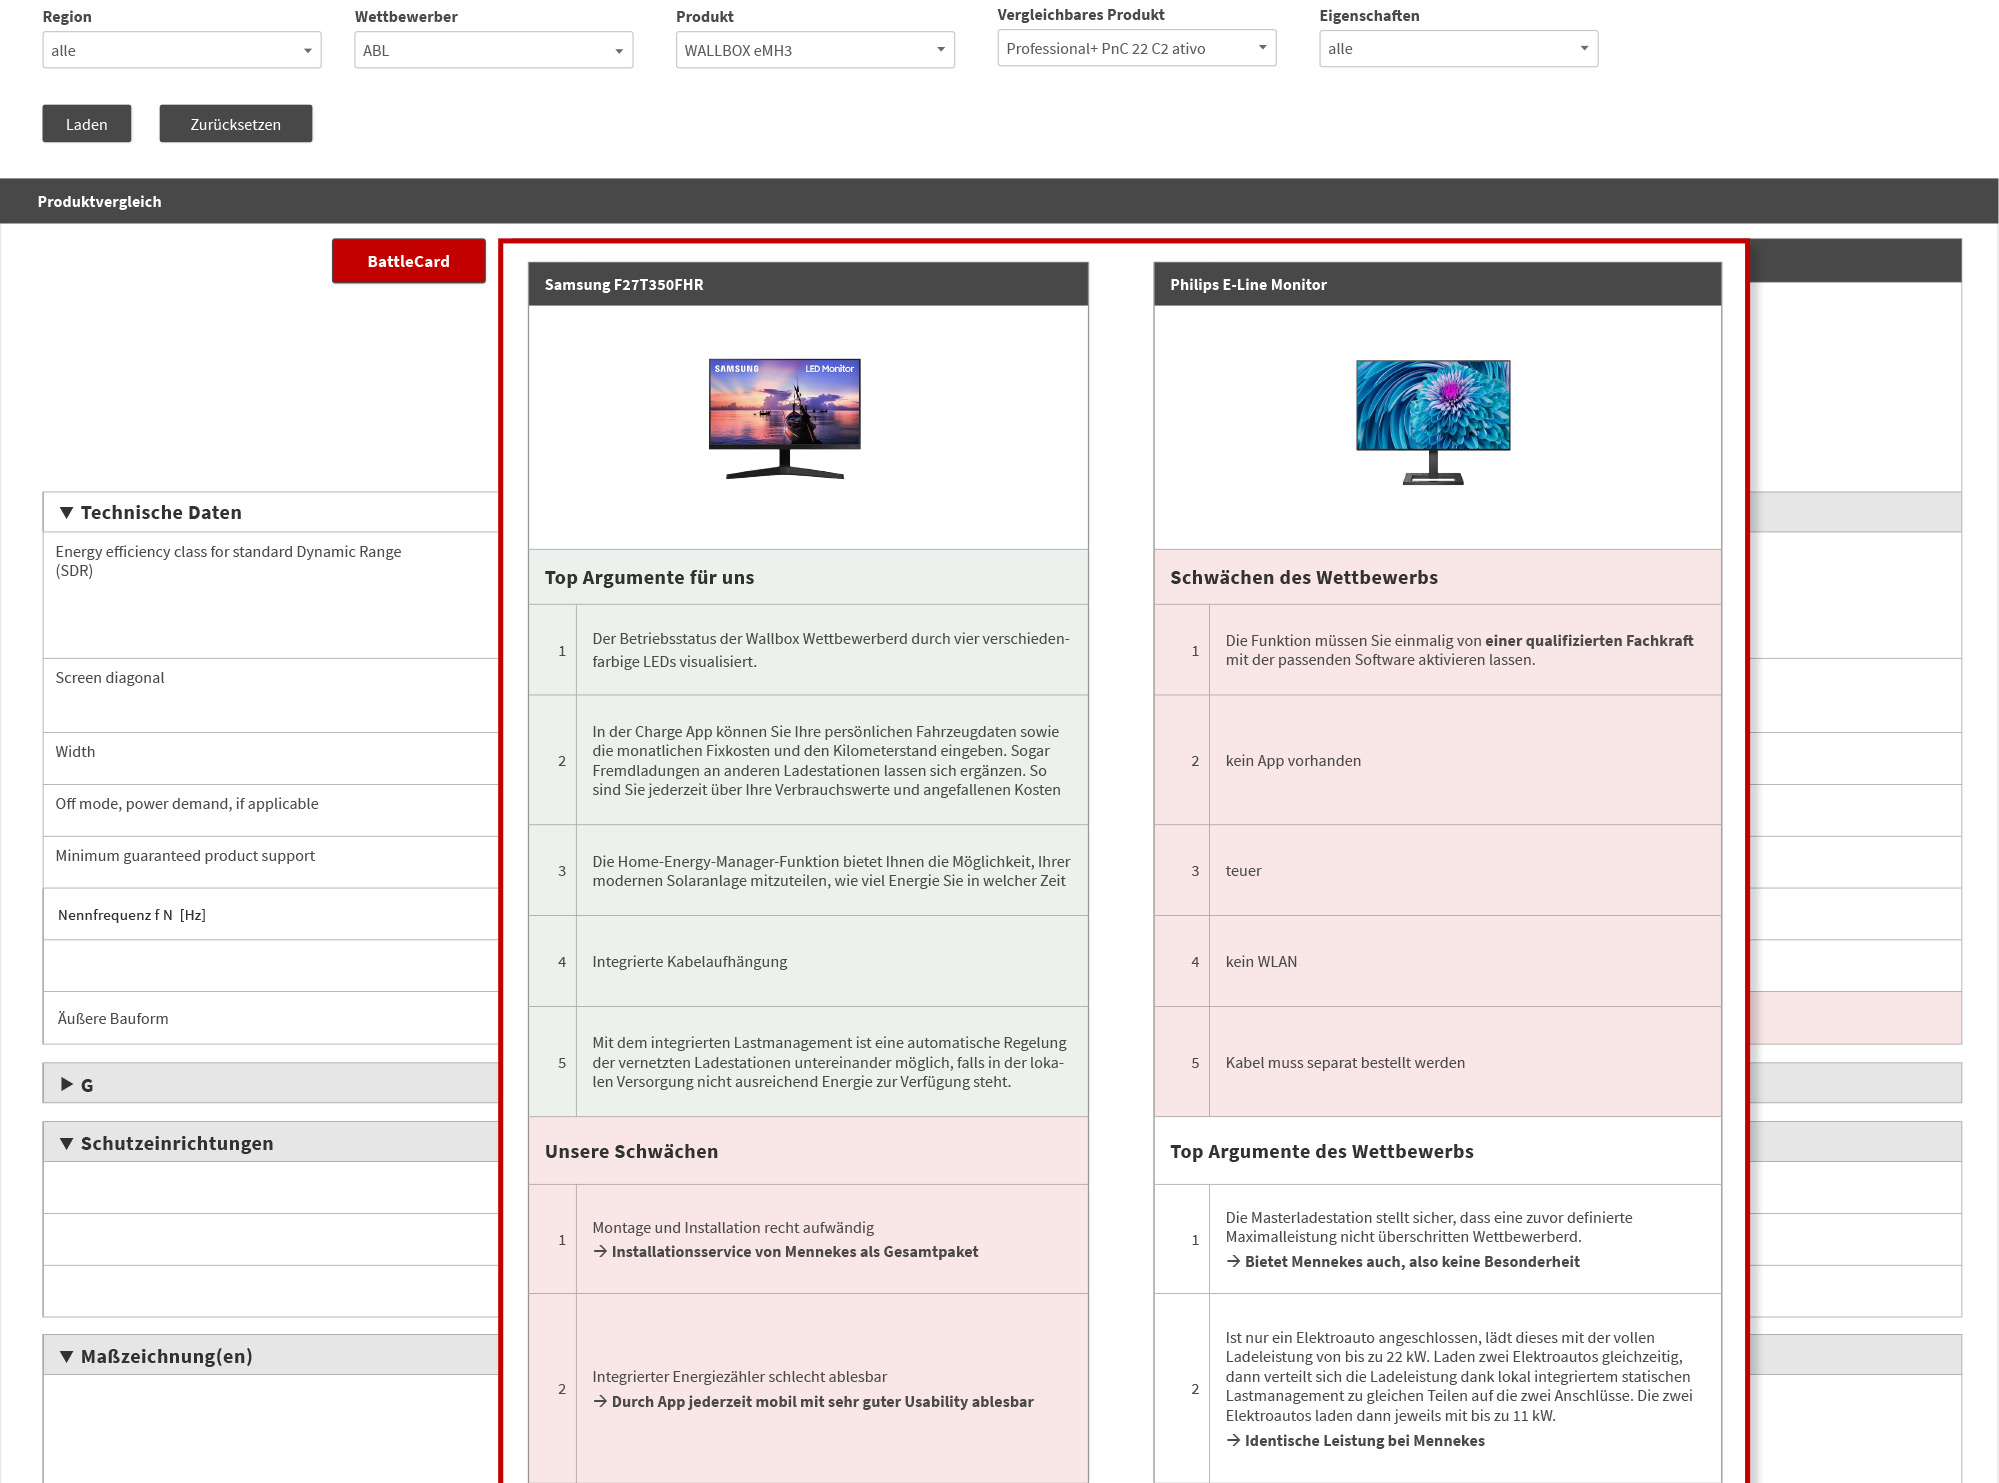
Task: Click the integrated Lastmanagement argument text
Action: [x=829, y=1062]
